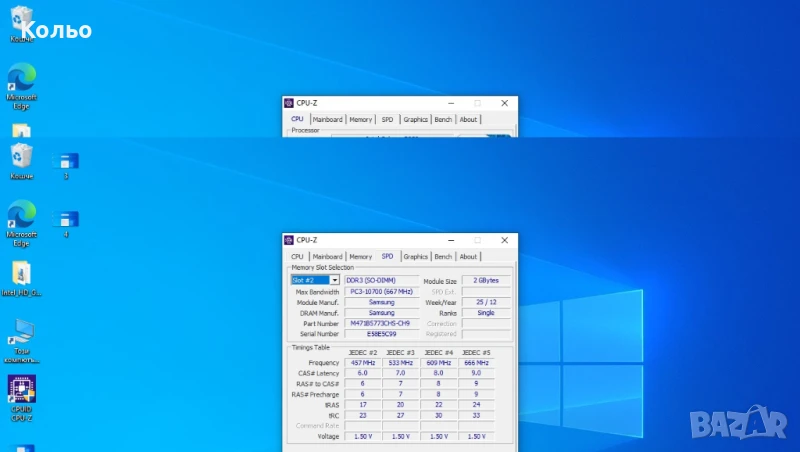Click the CPU-Z logo in lower window title bar
800x452 pixels.
click(x=290, y=240)
